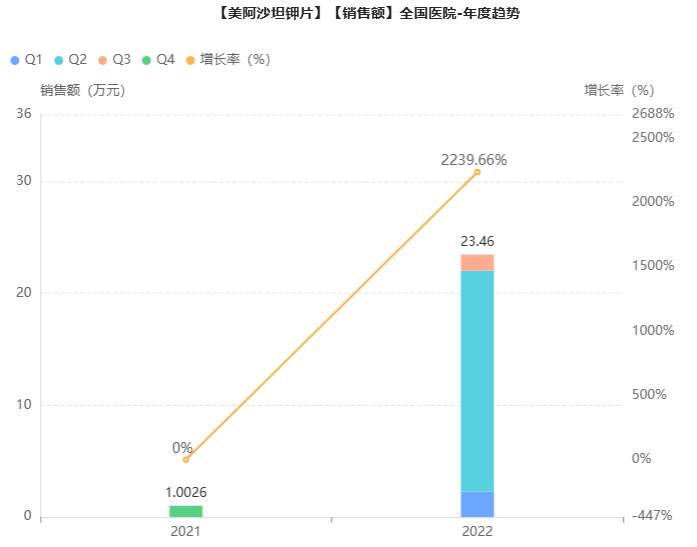The width and height of the screenshot is (697, 547).
Task: Click the cyan Q2 legend dot
Action: tap(58, 60)
